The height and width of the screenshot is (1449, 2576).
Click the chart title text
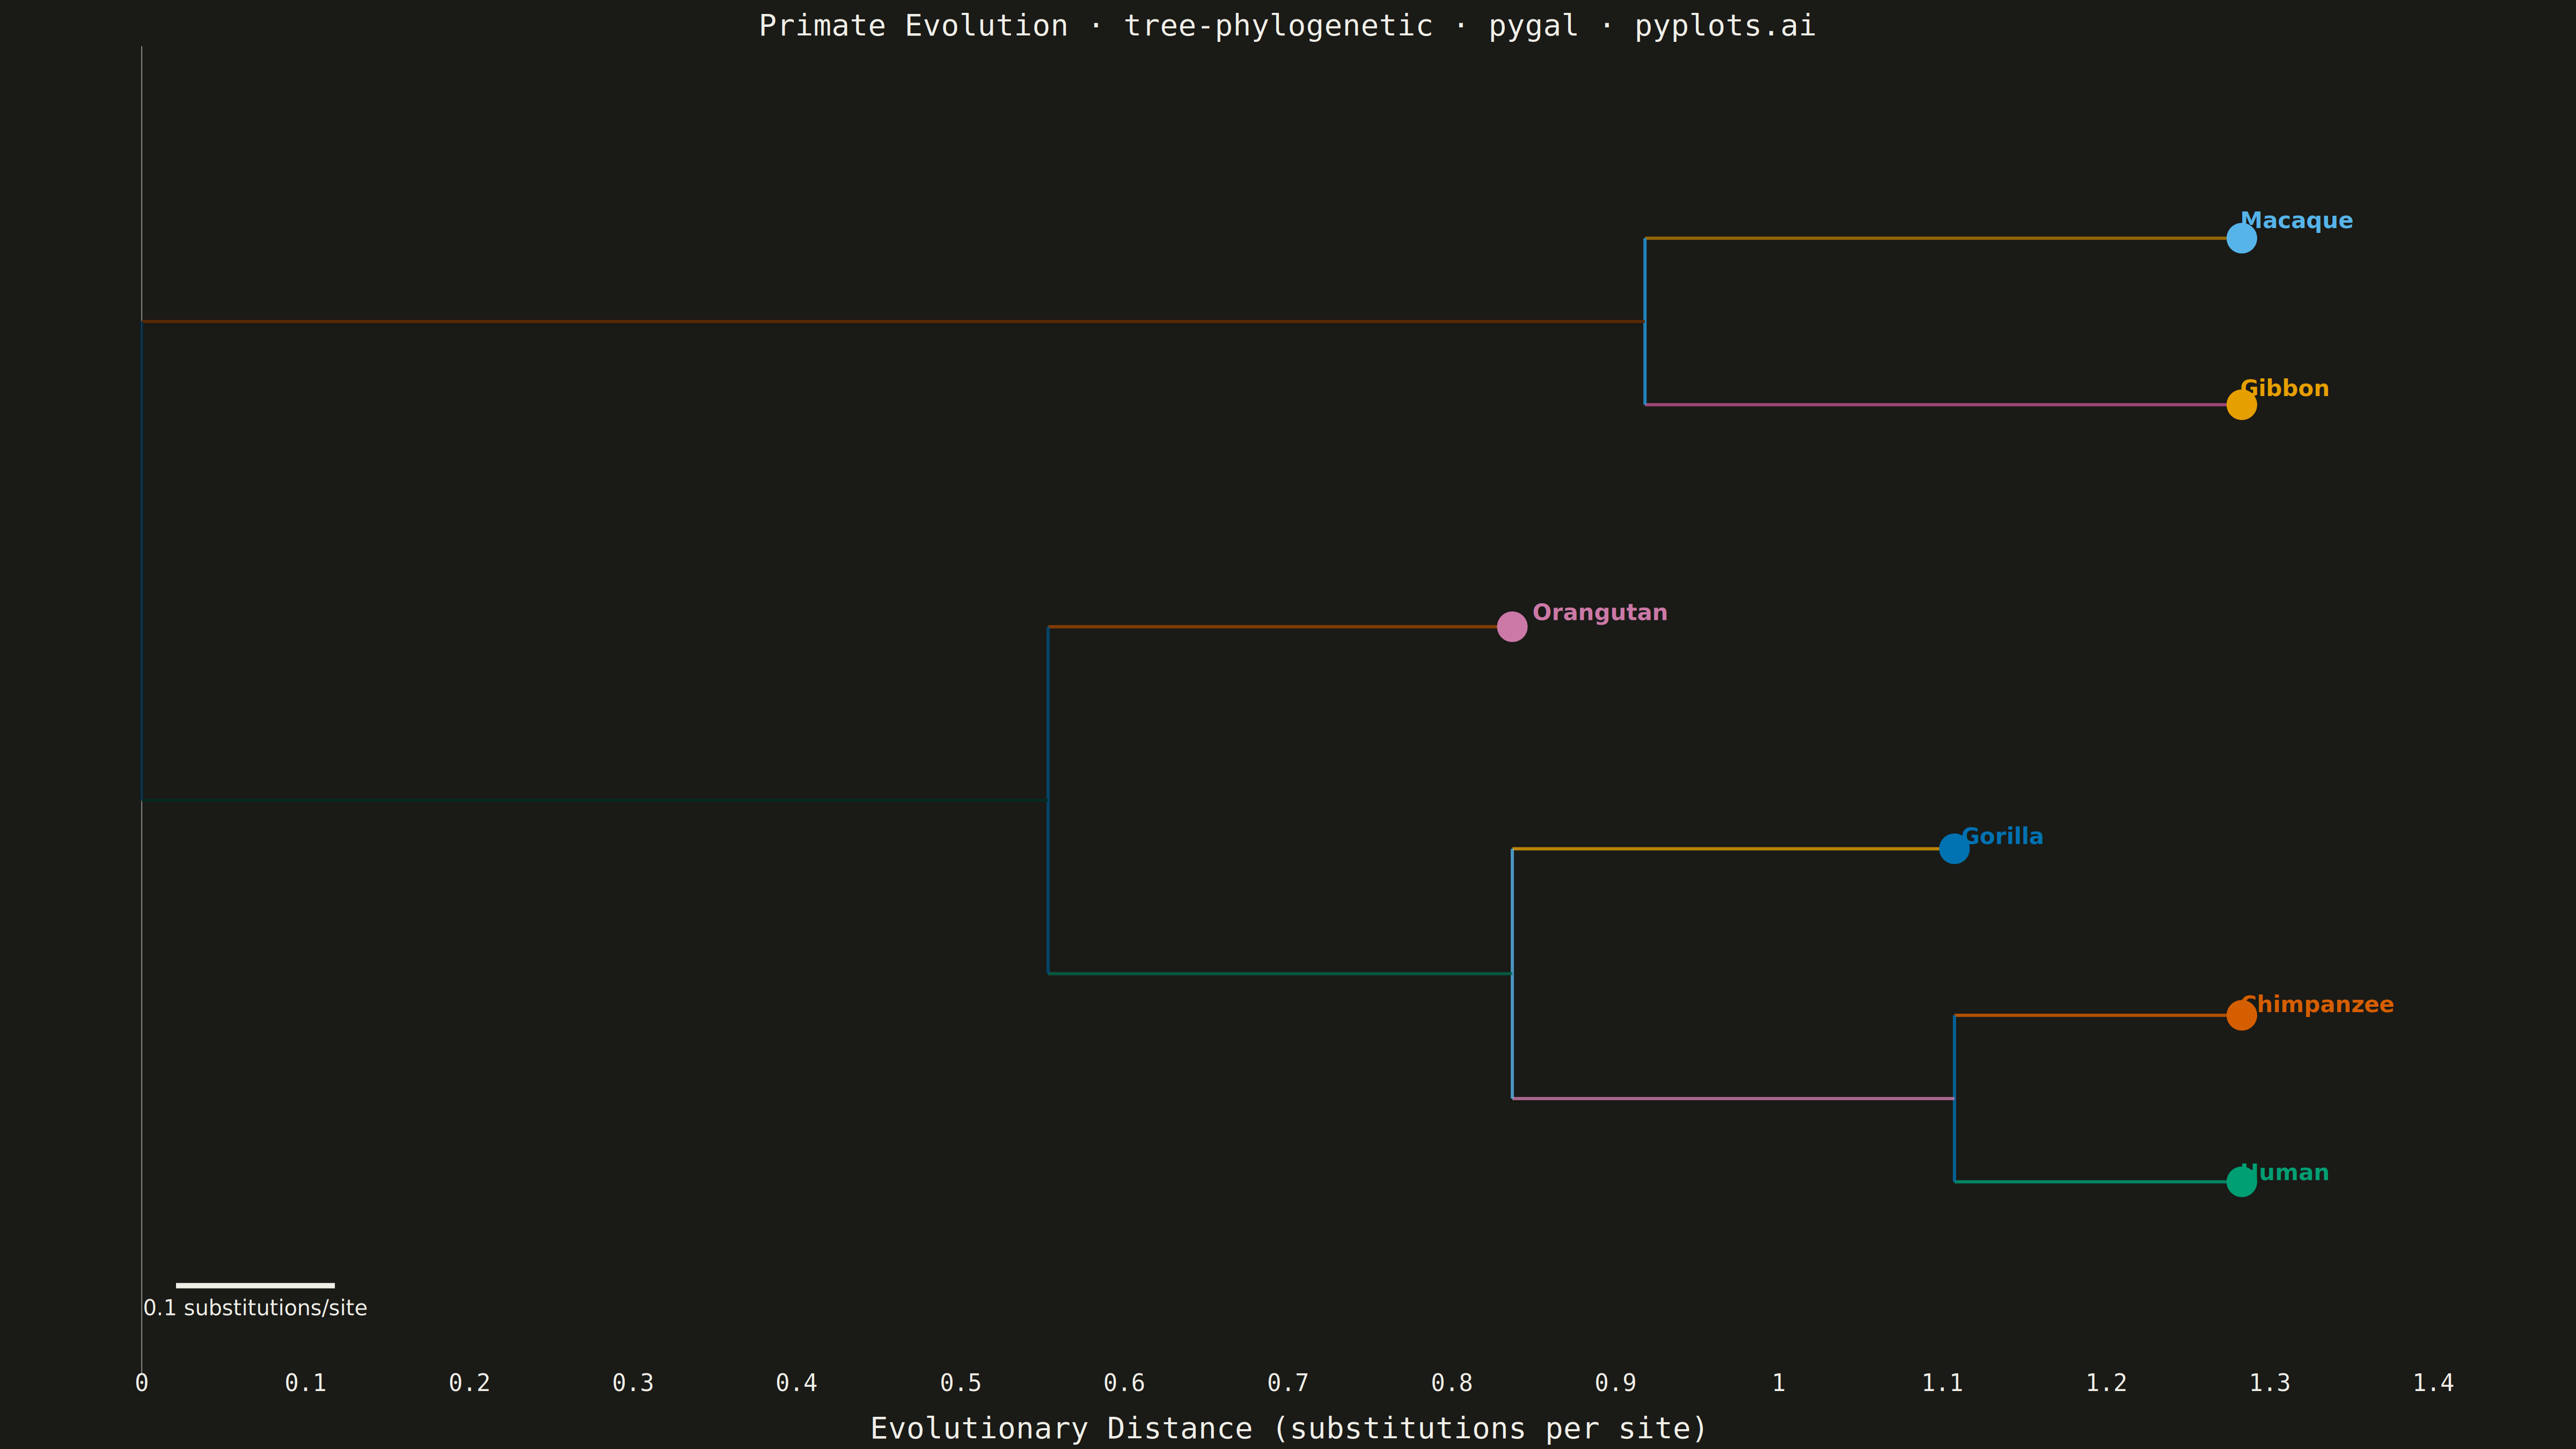coord(1287,26)
